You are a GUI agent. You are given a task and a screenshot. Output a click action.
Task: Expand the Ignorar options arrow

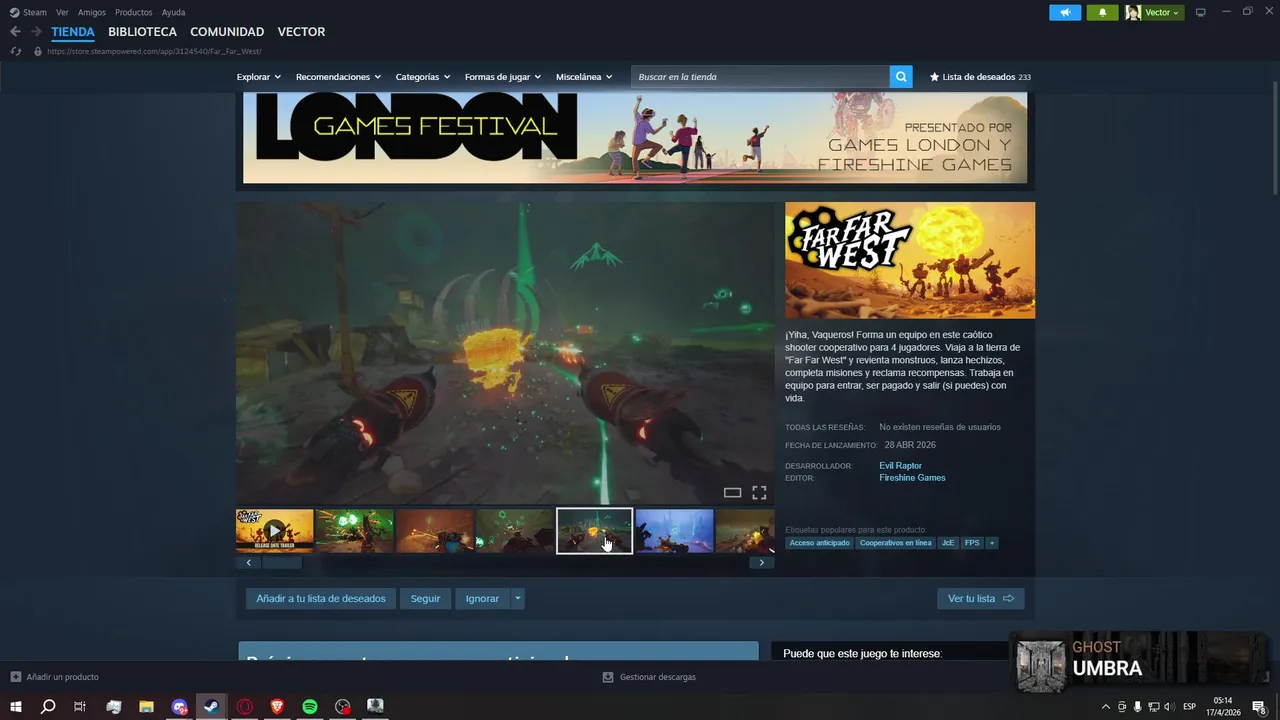(x=517, y=599)
